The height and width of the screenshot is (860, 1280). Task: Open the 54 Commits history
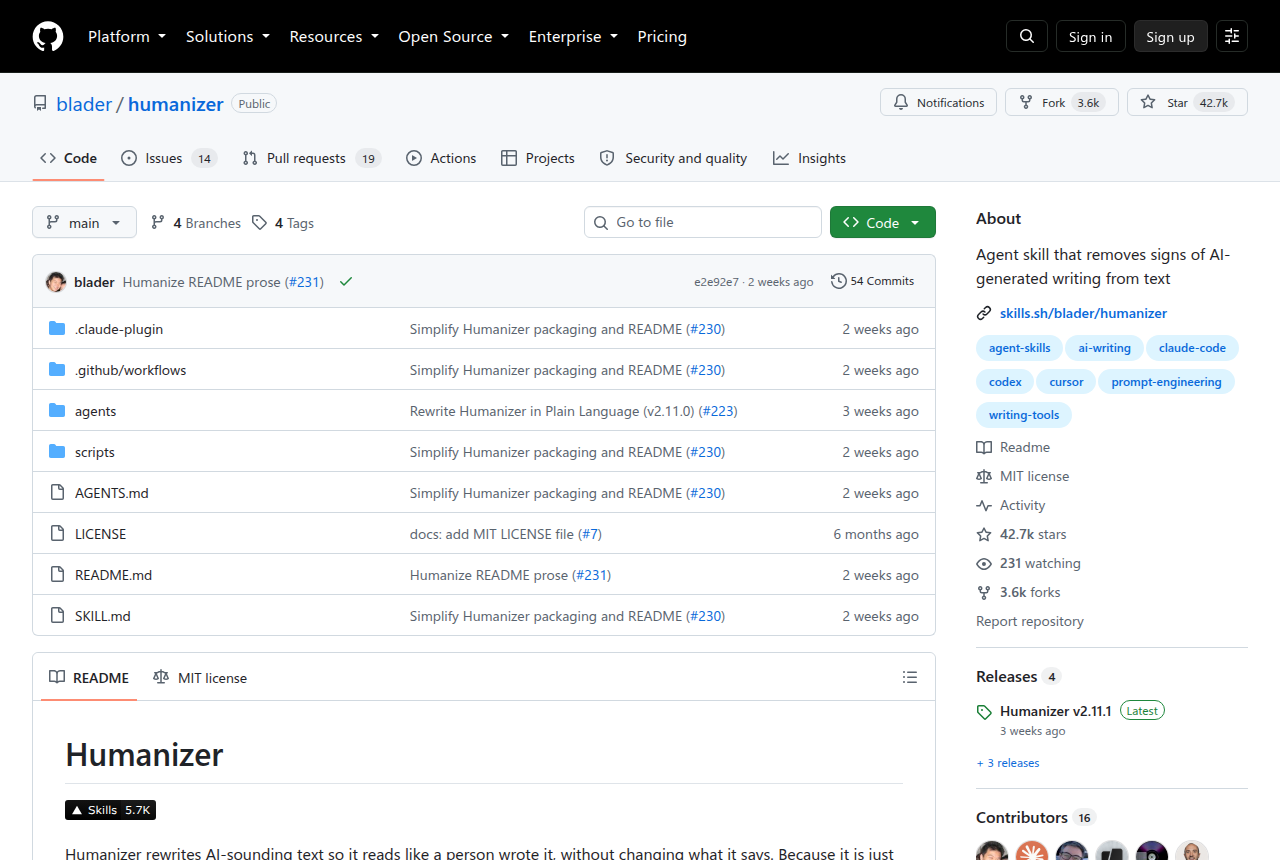(x=873, y=282)
